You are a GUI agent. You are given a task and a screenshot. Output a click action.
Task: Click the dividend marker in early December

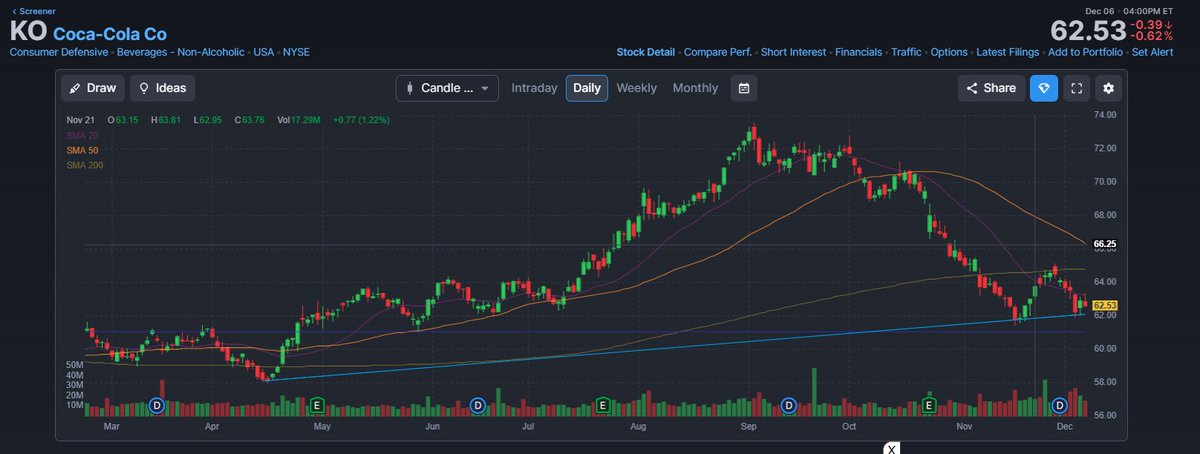1061,405
